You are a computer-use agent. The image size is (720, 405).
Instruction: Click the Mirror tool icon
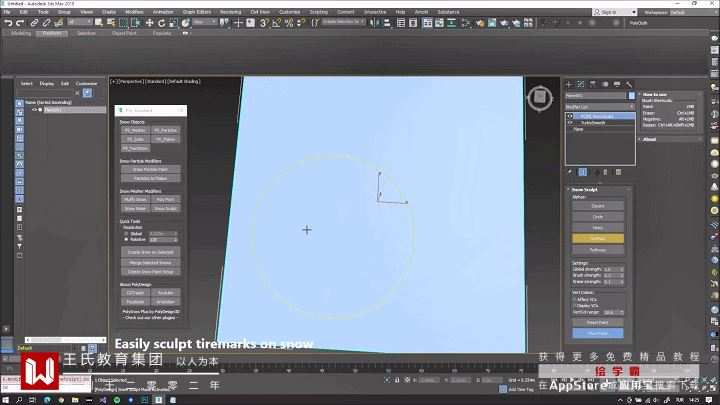coord(374,22)
